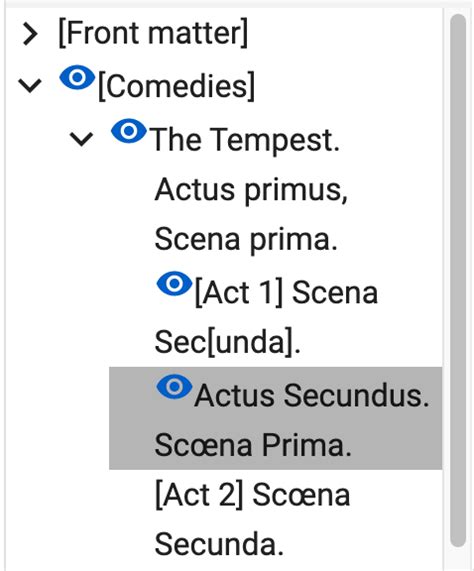Go to Actus primus, line
Image resolution: width=474 pixels, height=571 pixels.
click(x=251, y=190)
